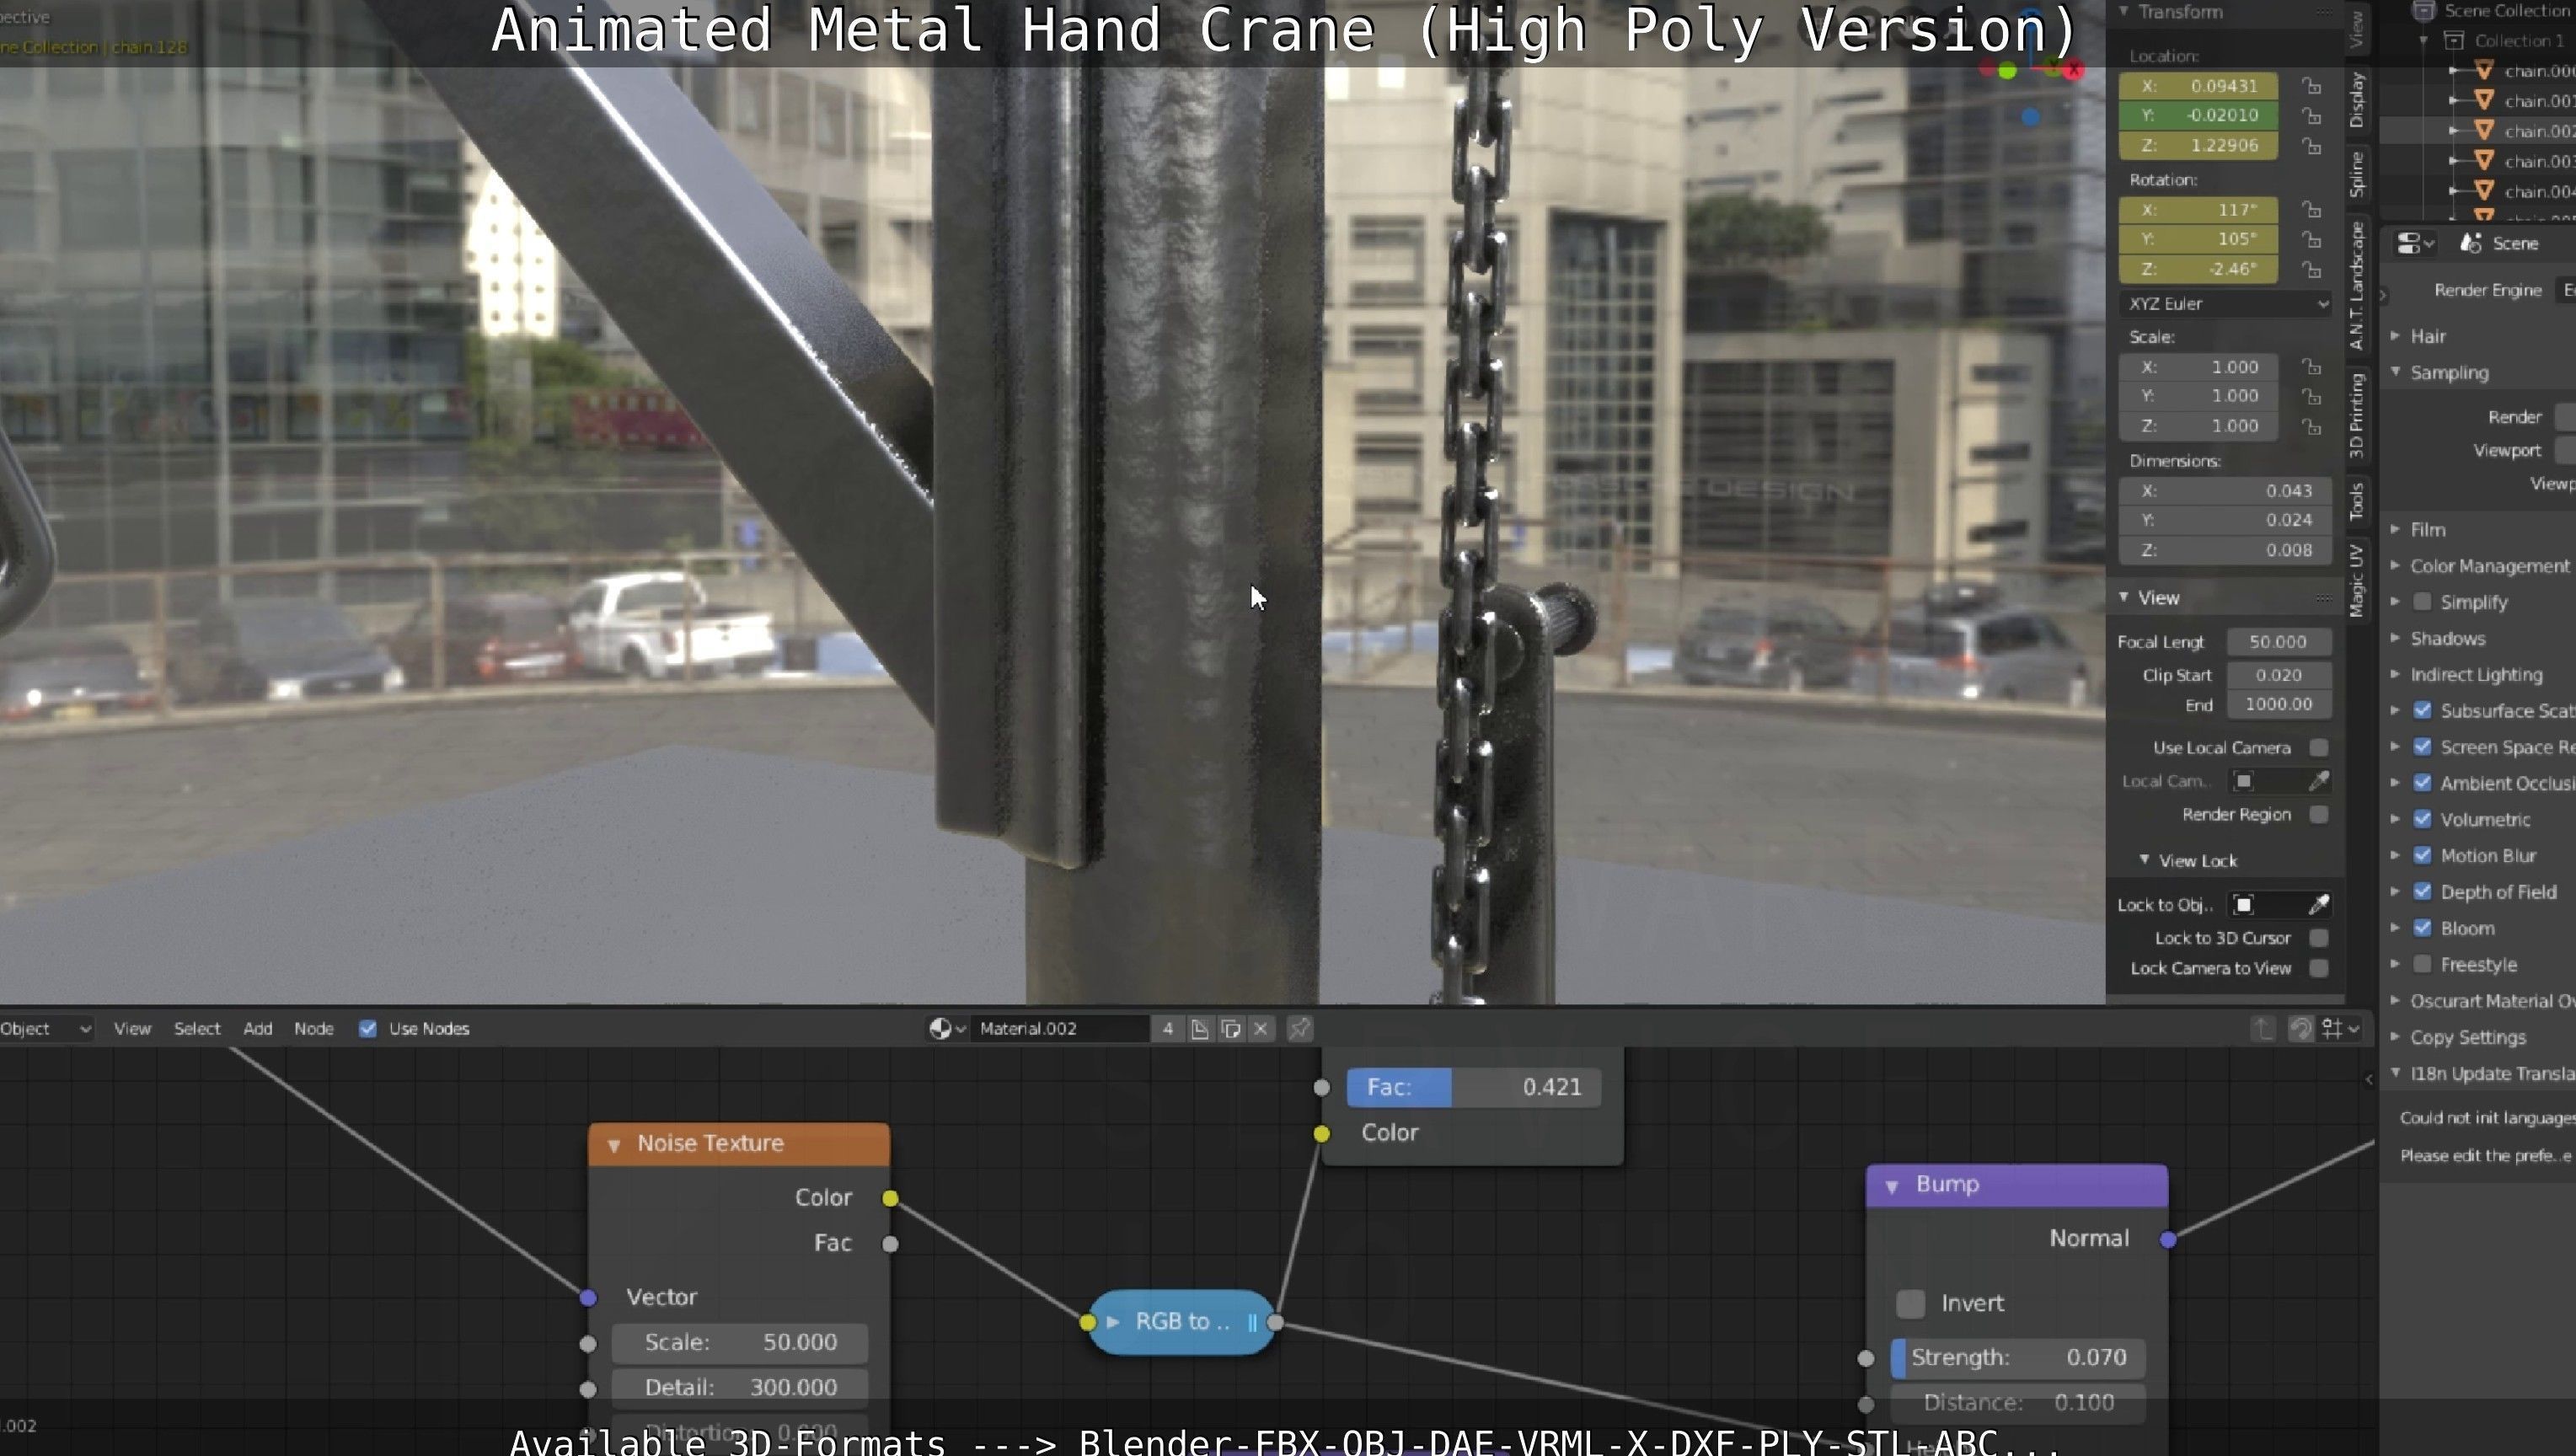2576x1456 pixels.
Task: Collapse the Noise Texture node
Action: point(614,1144)
